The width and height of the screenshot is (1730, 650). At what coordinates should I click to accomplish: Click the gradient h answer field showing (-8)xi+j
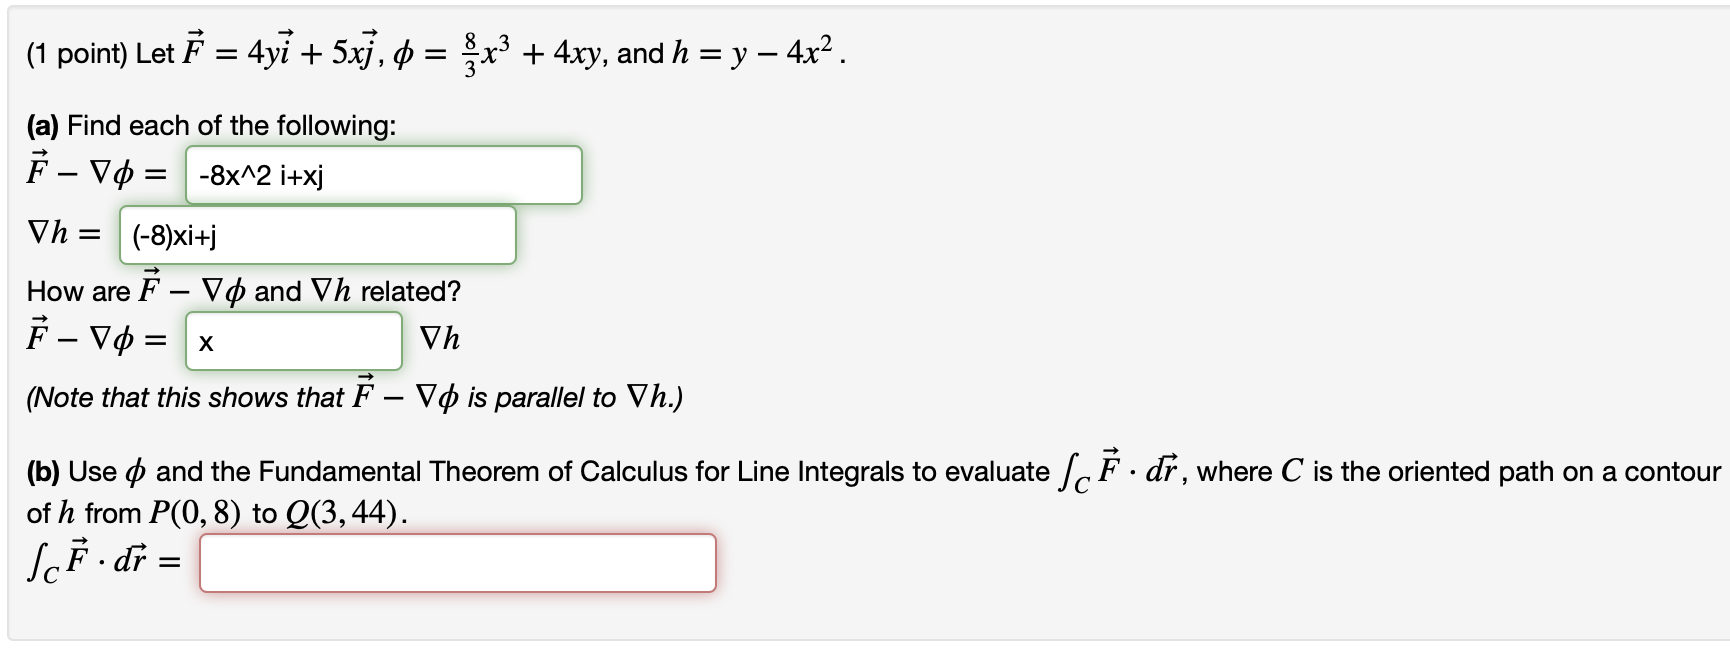tap(317, 235)
